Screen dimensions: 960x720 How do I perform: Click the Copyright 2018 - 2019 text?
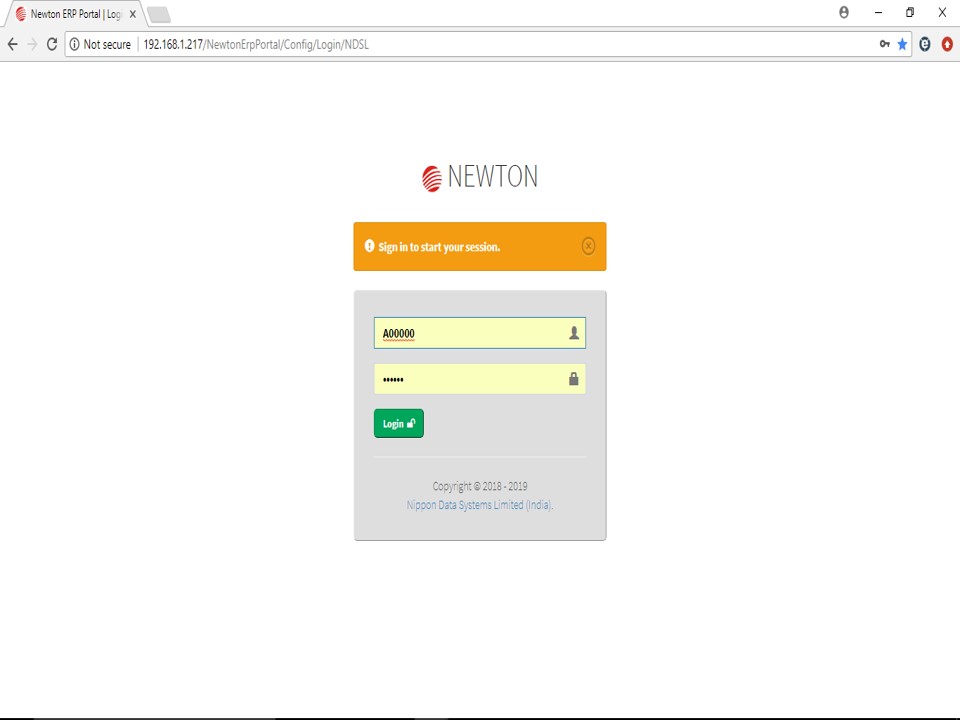480,486
